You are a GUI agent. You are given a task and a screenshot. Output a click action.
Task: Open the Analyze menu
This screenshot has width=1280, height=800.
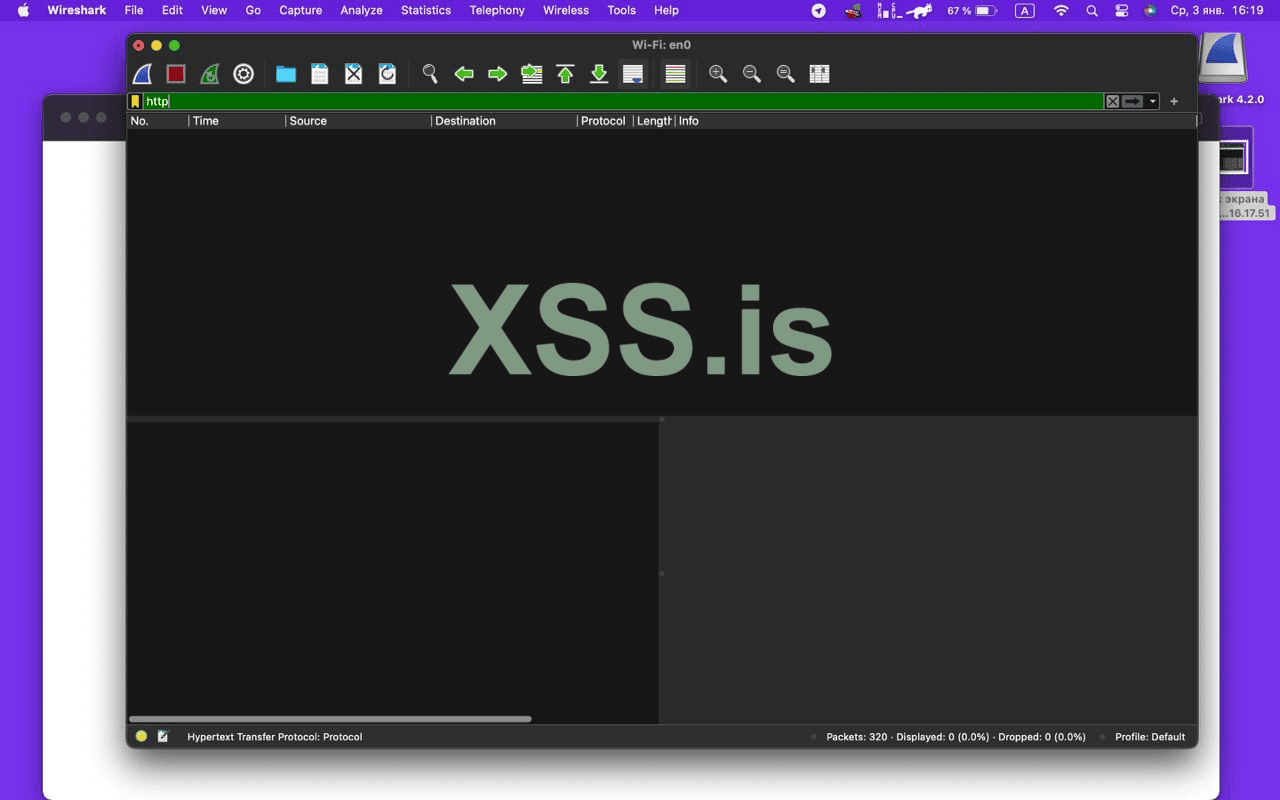[x=361, y=10]
